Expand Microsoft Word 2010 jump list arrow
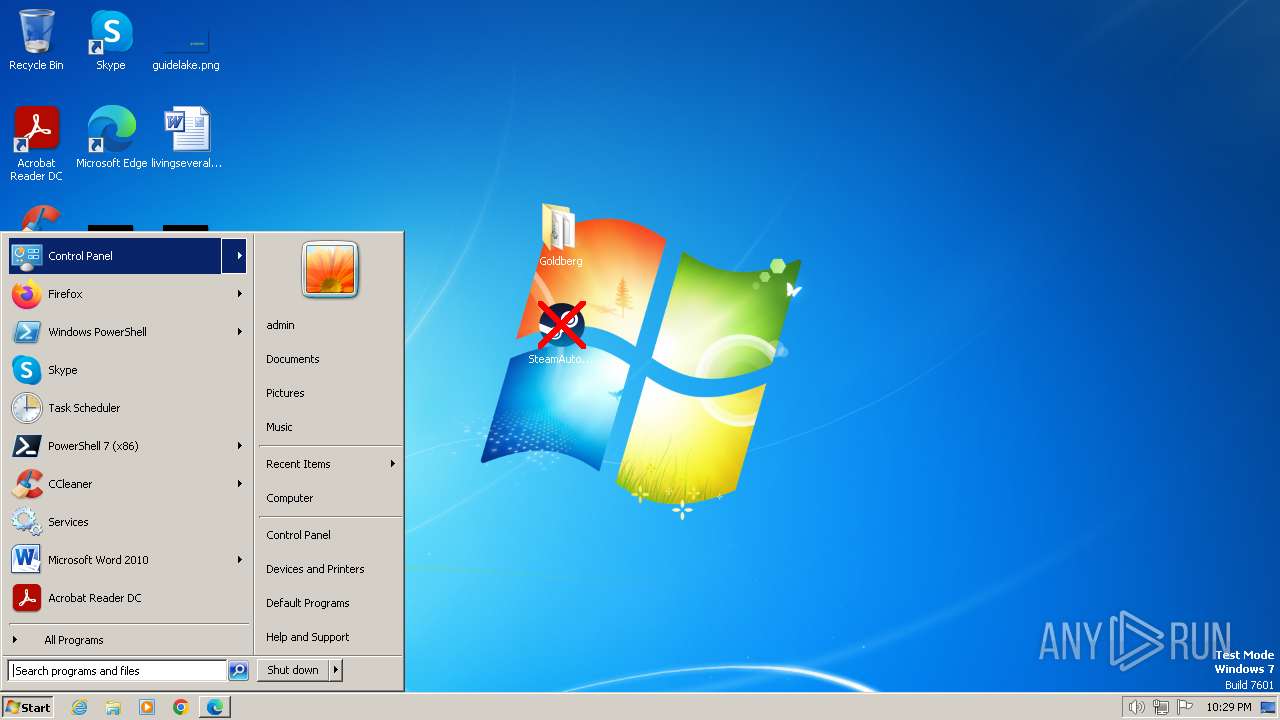 pyautogui.click(x=239, y=560)
